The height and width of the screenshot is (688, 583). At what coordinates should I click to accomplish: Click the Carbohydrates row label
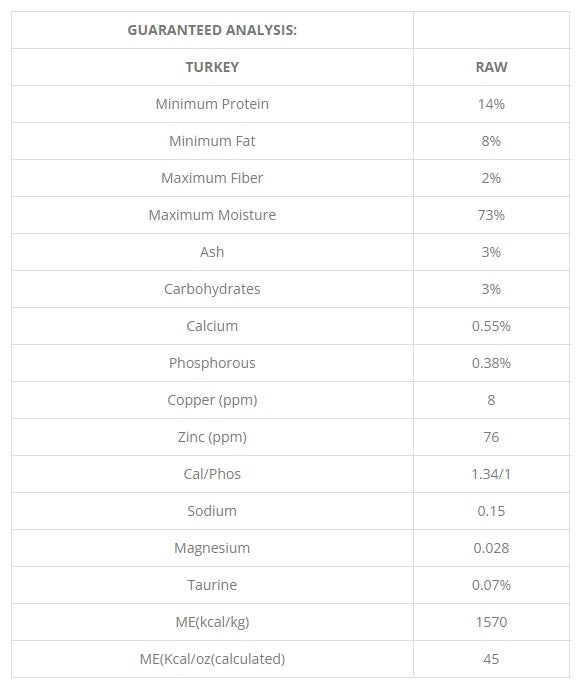(212, 289)
